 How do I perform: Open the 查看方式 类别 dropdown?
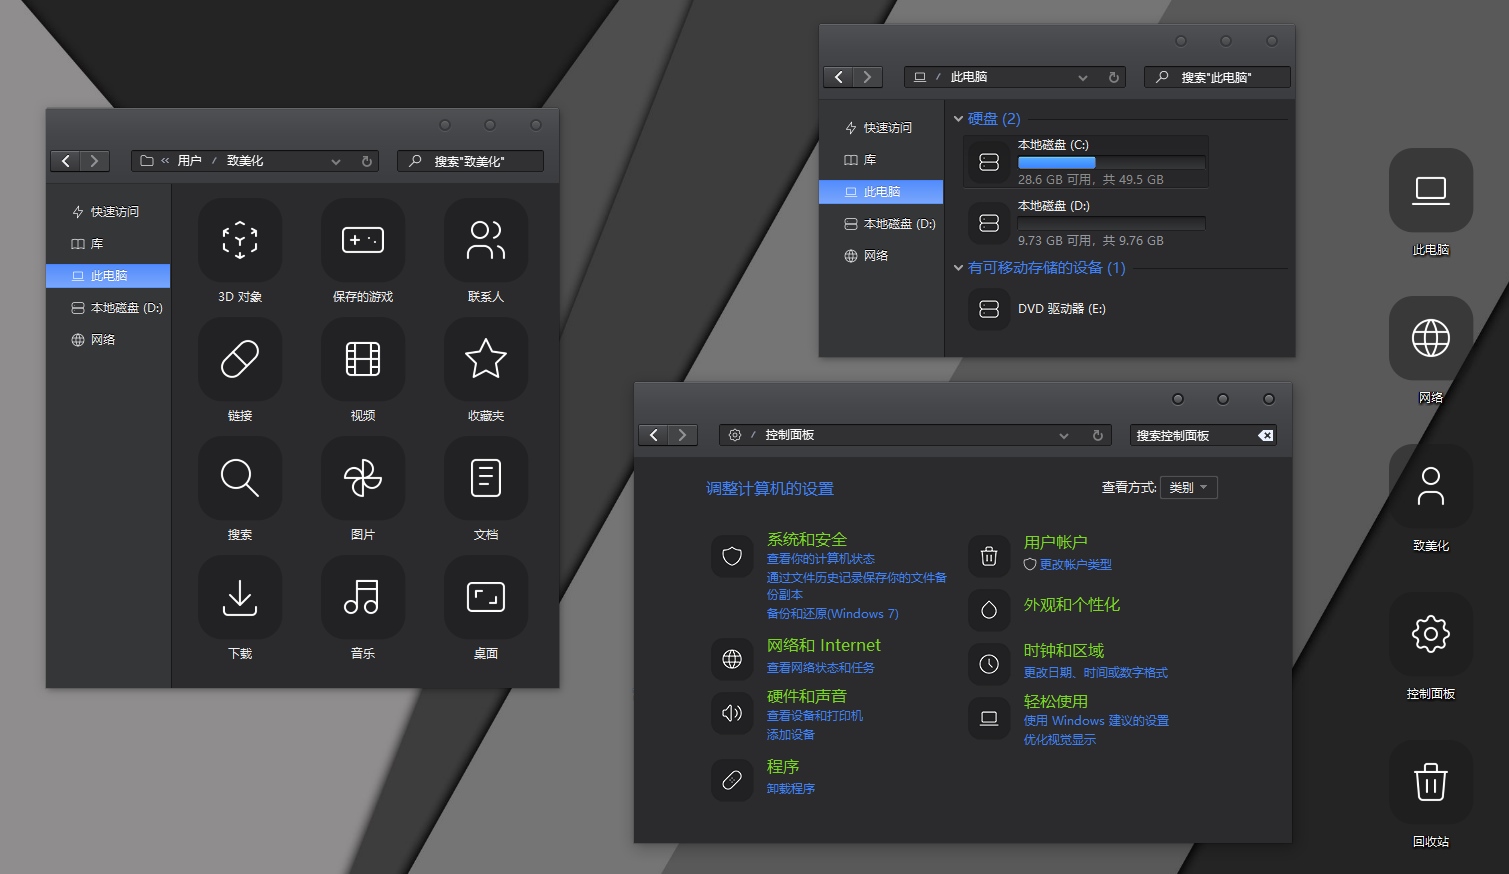(1188, 488)
